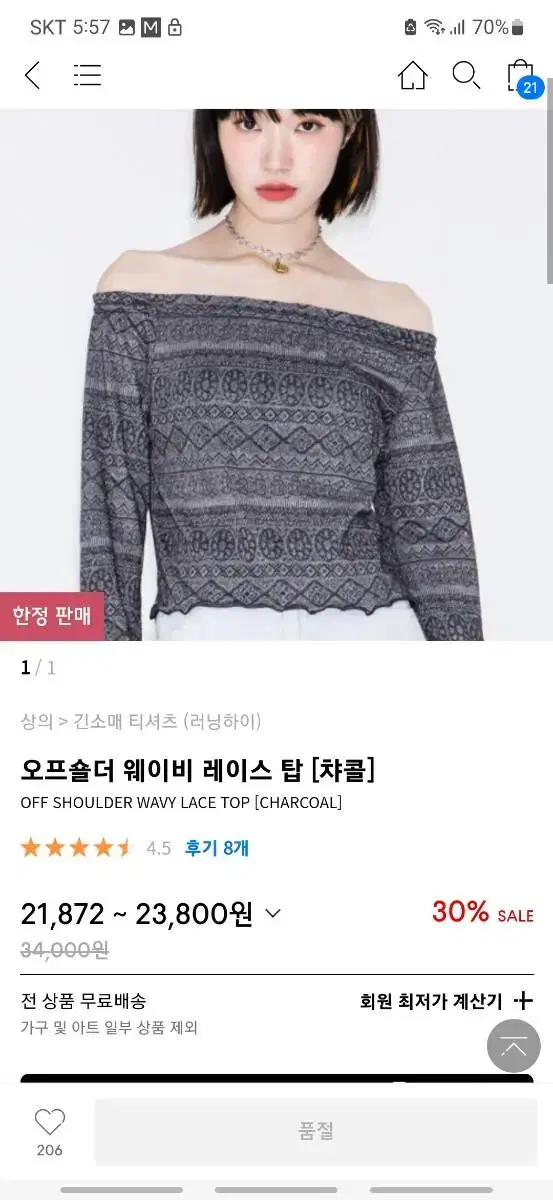Open 후기 8개 reviews link

pyautogui.click(x=217, y=848)
